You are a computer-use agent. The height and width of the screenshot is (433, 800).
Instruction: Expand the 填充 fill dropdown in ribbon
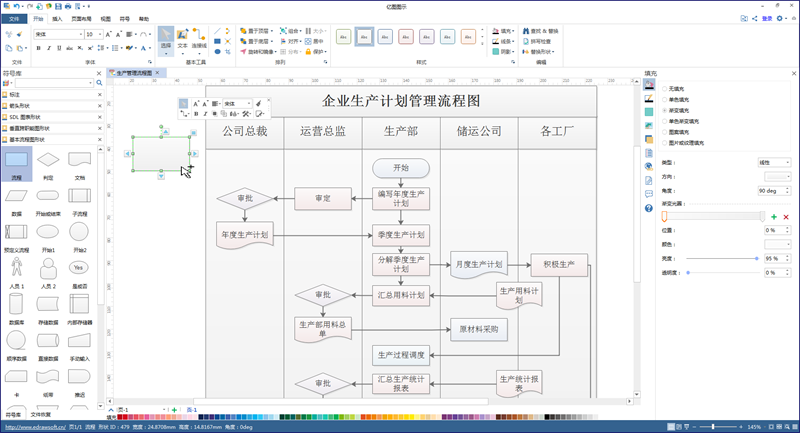[513, 31]
